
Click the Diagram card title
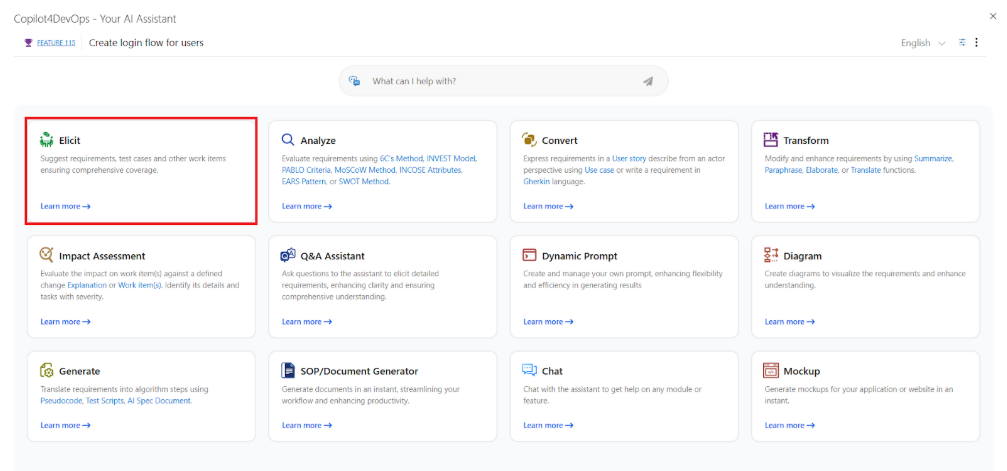click(802, 256)
